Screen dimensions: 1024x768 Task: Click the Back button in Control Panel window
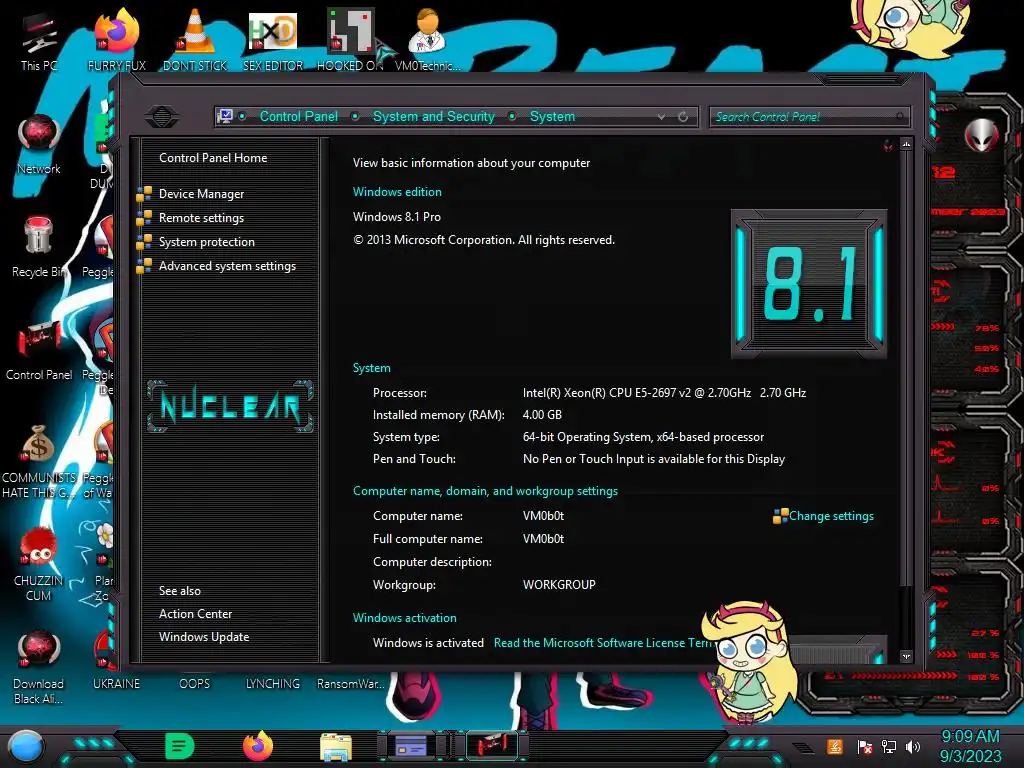point(162,117)
